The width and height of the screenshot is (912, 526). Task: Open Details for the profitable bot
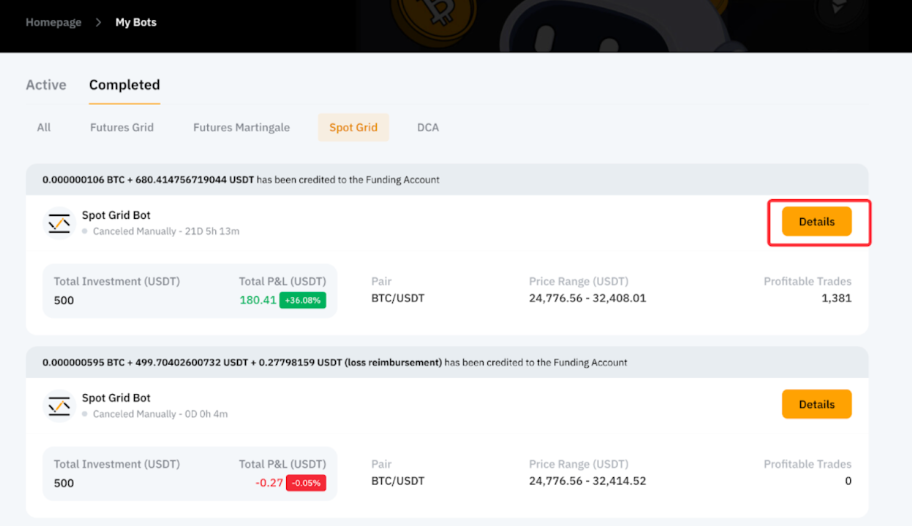(816, 222)
